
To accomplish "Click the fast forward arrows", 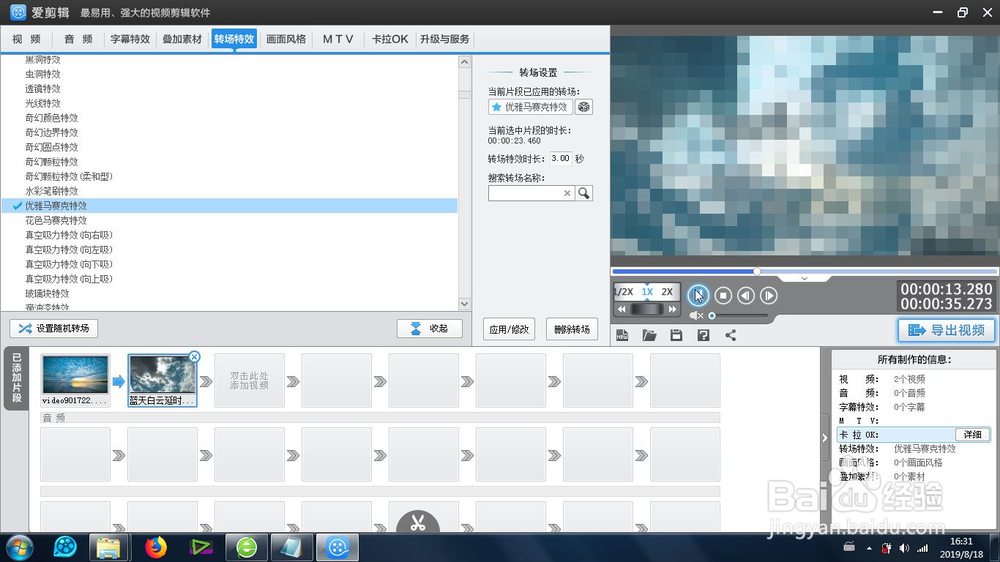I will pyautogui.click(x=672, y=309).
